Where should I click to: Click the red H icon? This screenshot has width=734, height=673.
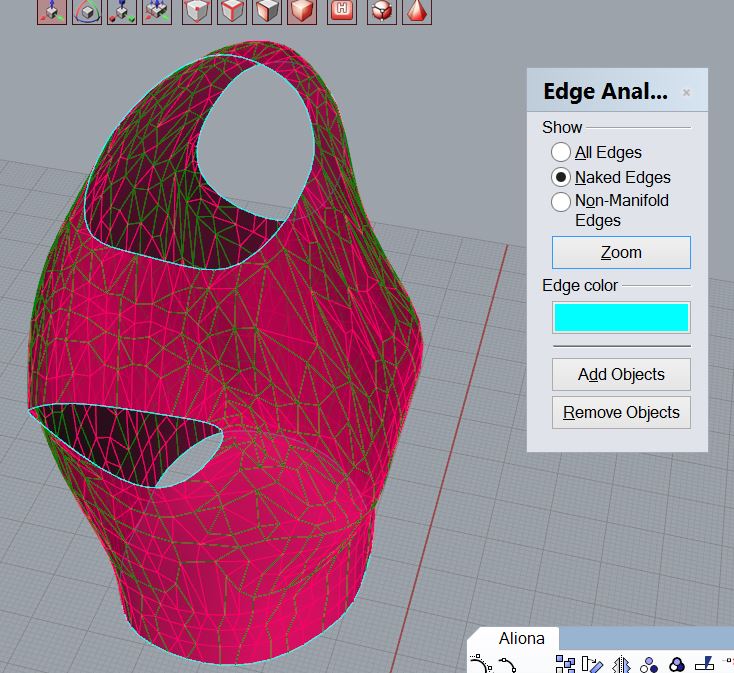click(342, 11)
